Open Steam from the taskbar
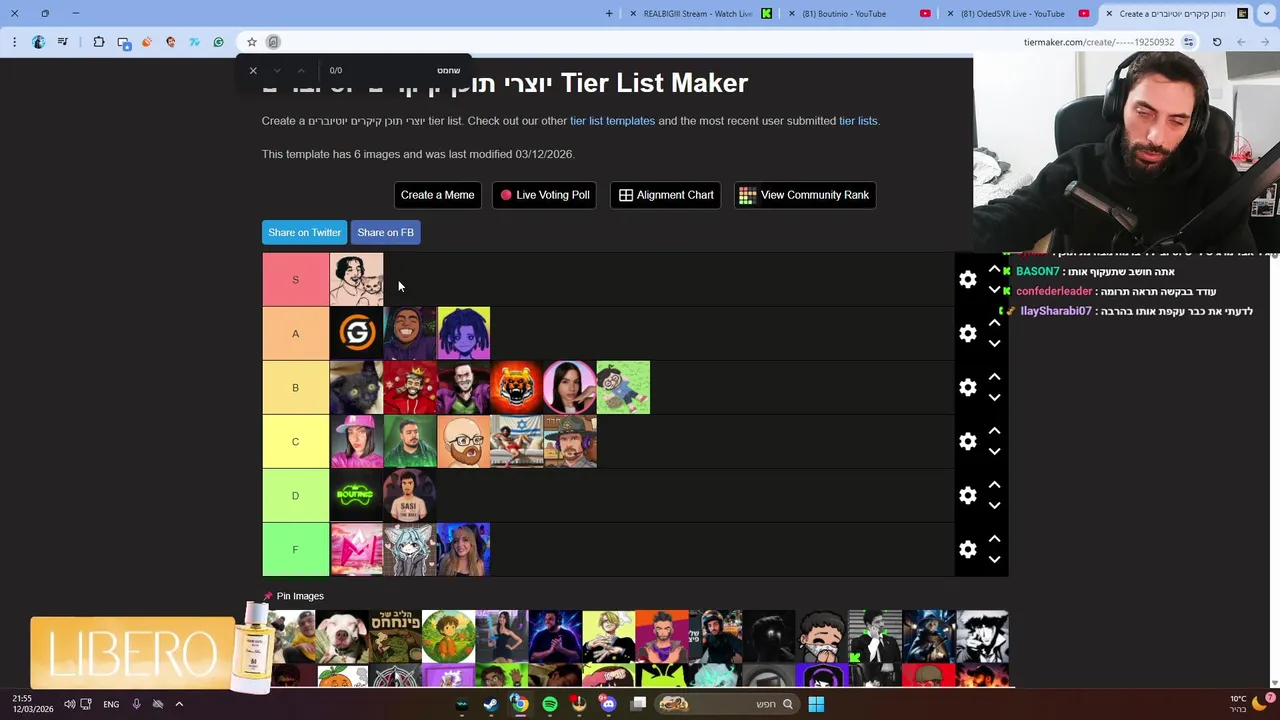 [490, 704]
